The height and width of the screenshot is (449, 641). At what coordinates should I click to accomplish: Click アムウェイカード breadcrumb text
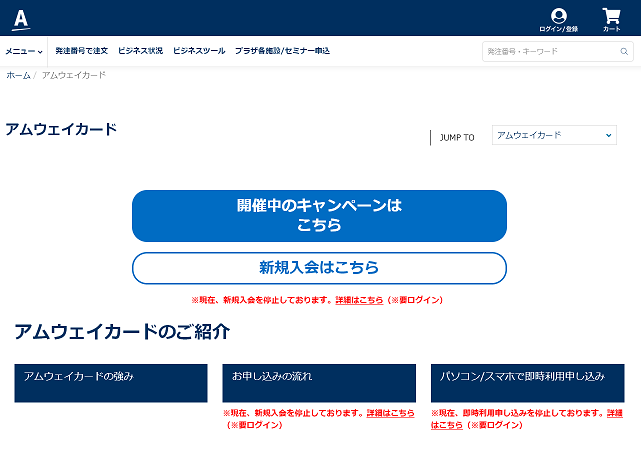point(74,75)
